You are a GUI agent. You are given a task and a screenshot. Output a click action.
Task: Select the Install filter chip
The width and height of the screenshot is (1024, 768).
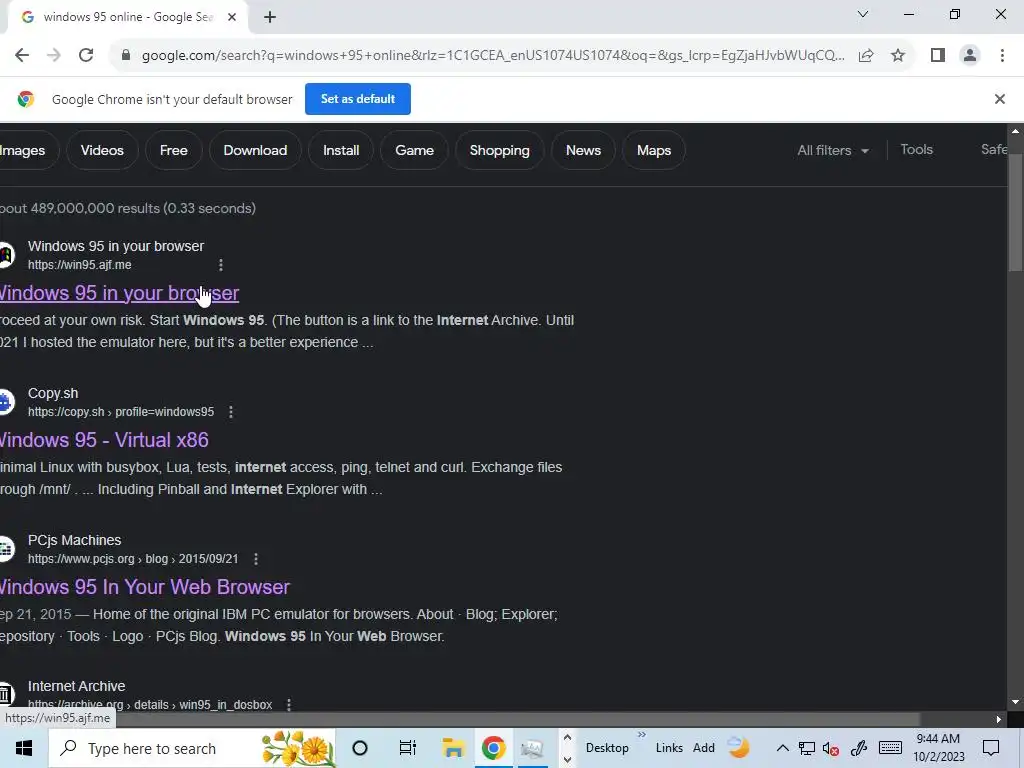[x=341, y=150]
